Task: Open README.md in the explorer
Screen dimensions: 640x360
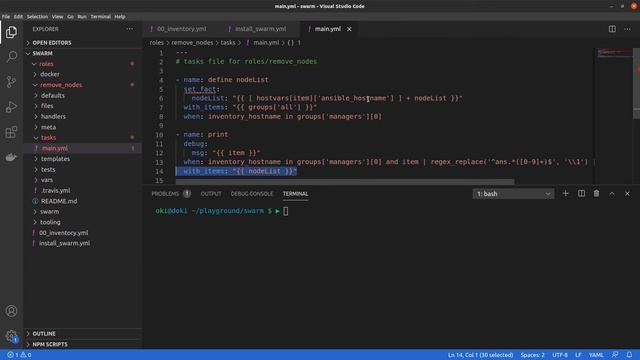Action: pos(83,201)
